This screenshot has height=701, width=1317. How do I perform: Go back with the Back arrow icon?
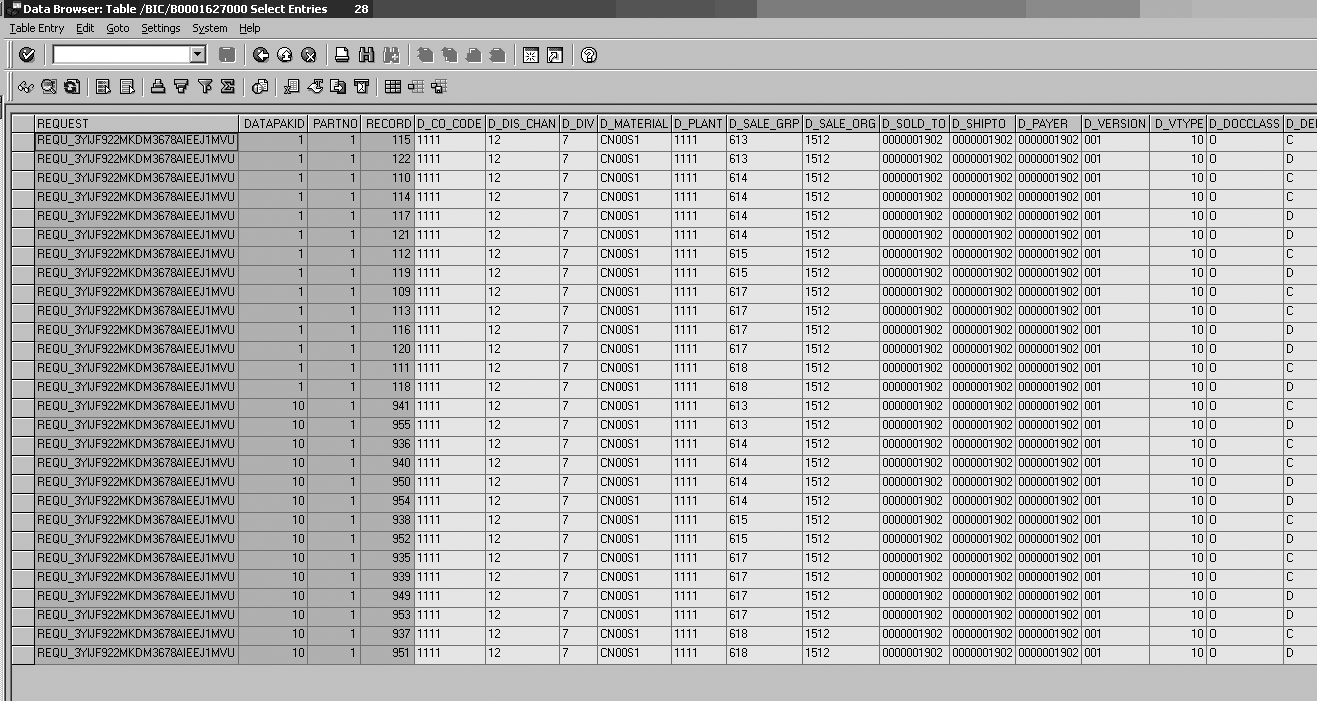(x=261, y=55)
